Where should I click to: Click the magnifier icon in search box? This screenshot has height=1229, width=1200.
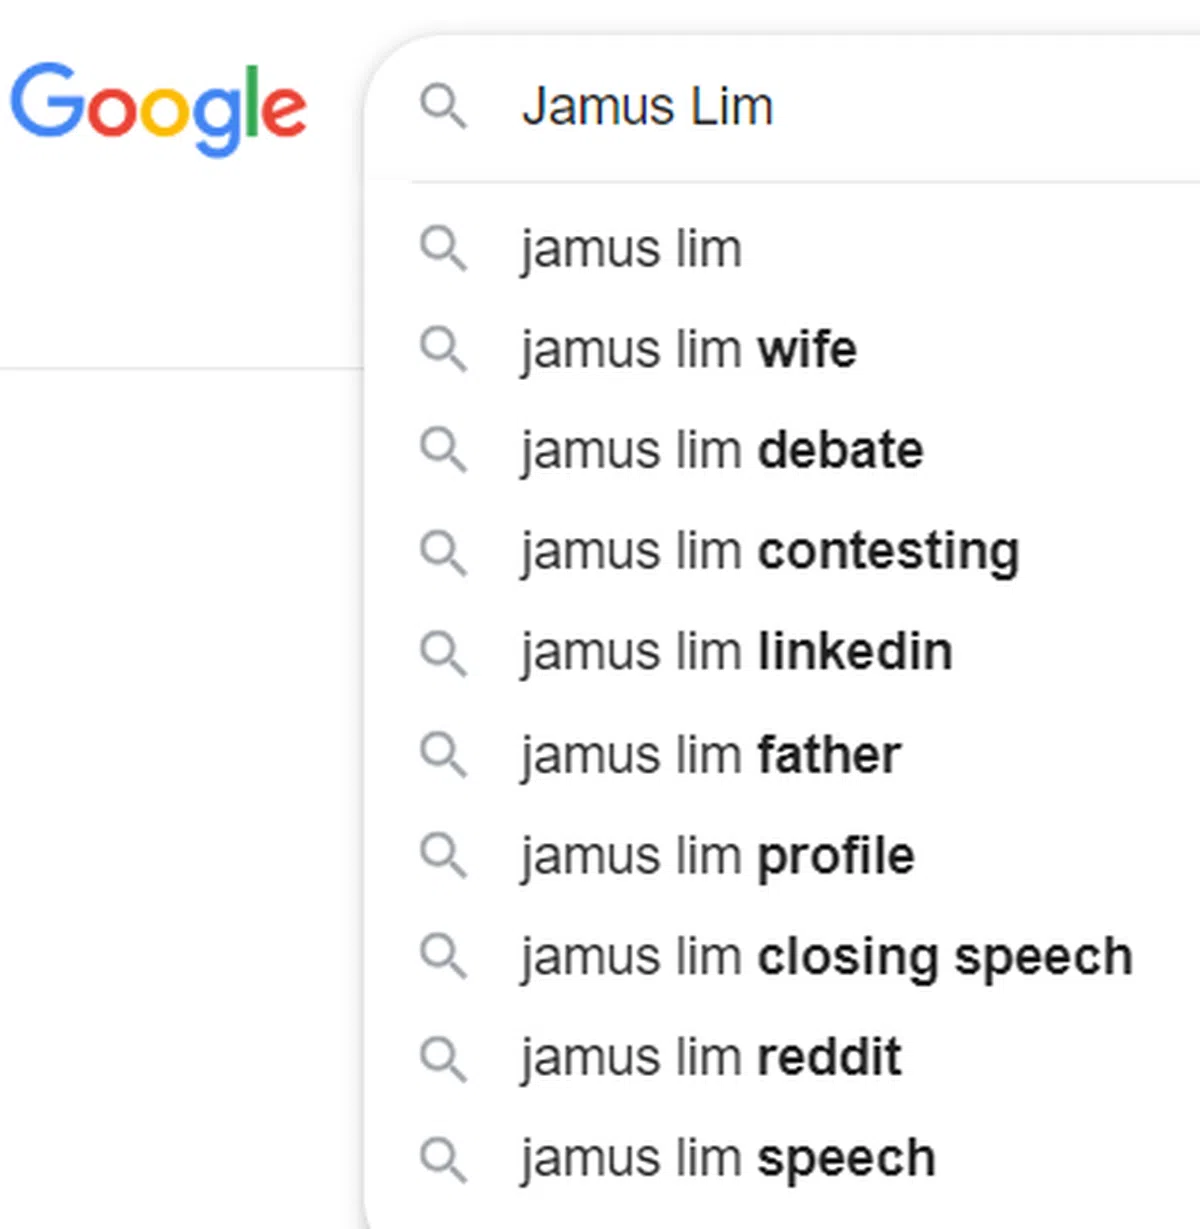[442, 106]
